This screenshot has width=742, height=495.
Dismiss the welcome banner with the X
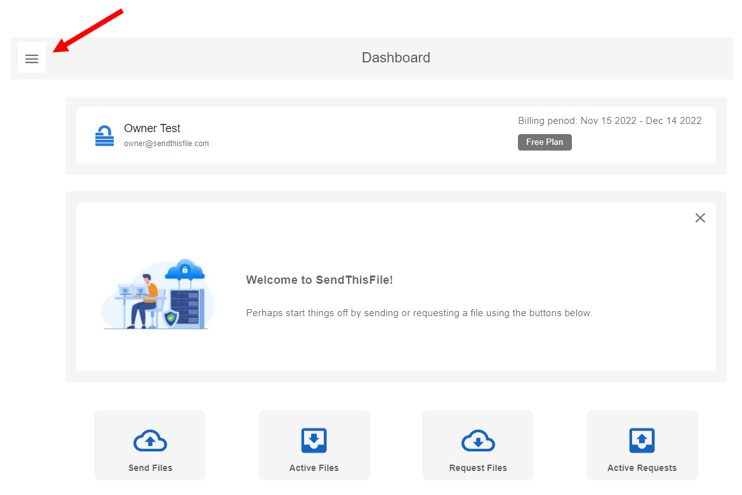pos(700,218)
